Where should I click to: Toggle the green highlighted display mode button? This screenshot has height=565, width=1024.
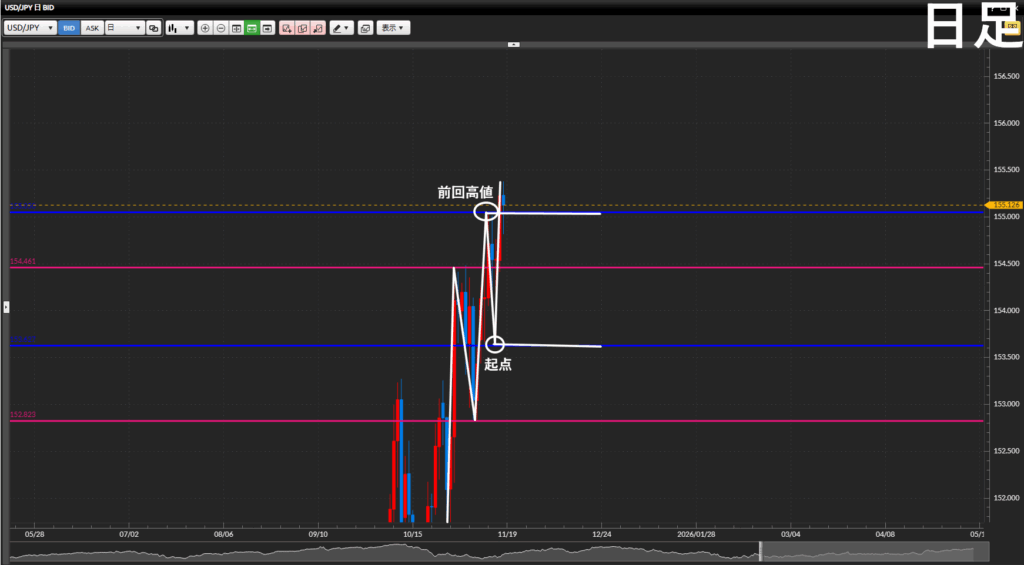click(x=253, y=28)
